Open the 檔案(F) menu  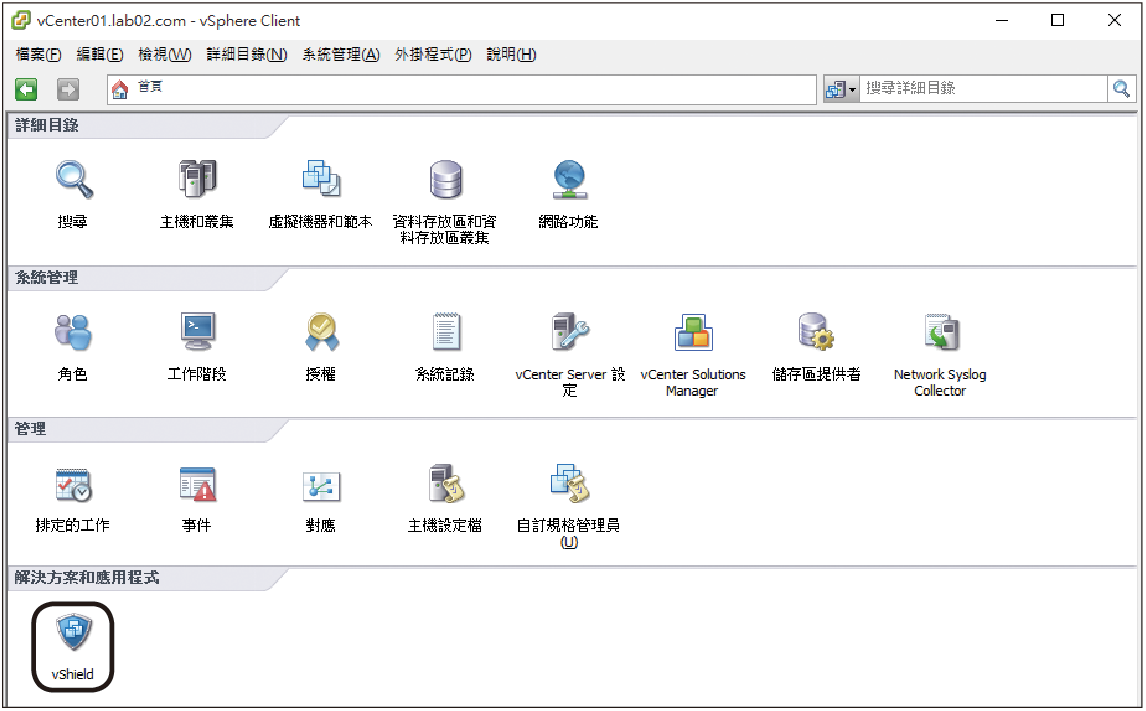tap(39, 55)
